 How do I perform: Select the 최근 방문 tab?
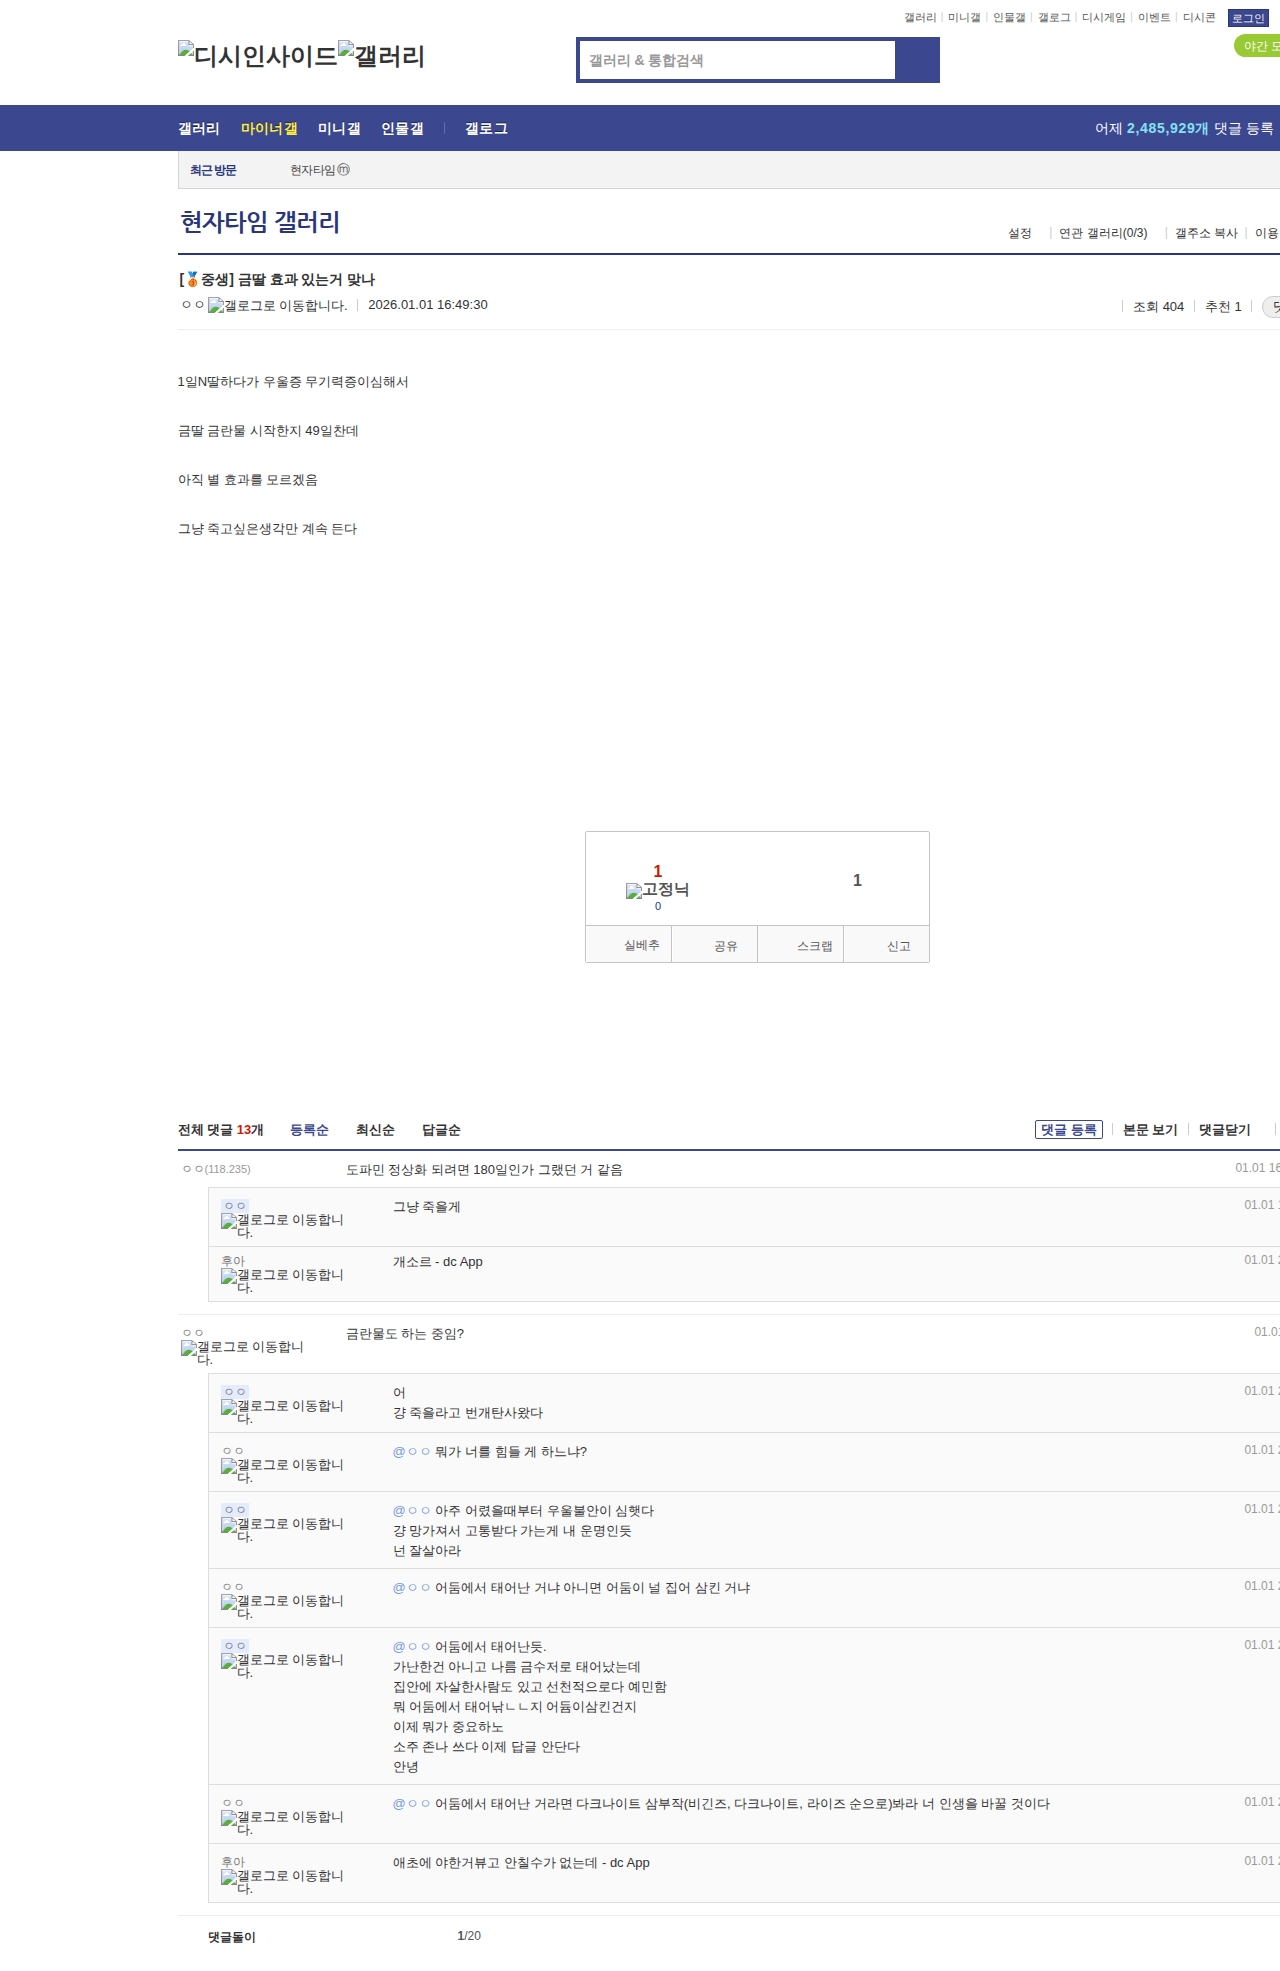click(x=213, y=171)
